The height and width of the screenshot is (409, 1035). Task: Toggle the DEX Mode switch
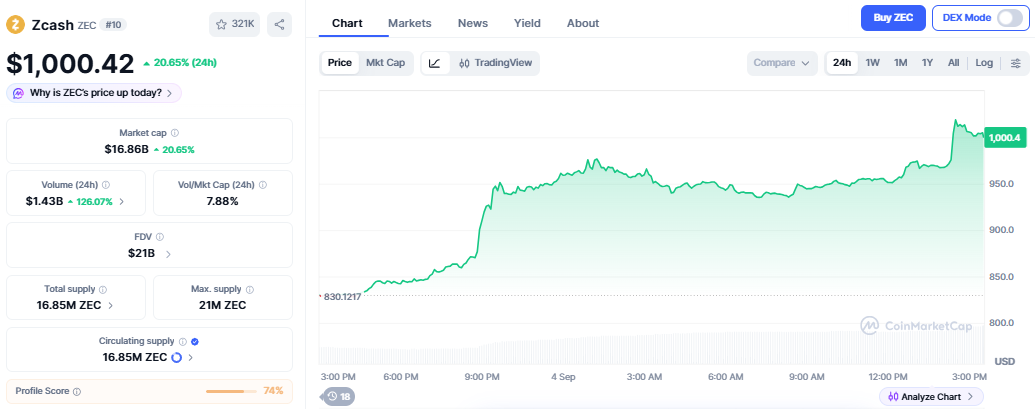(1009, 18)
